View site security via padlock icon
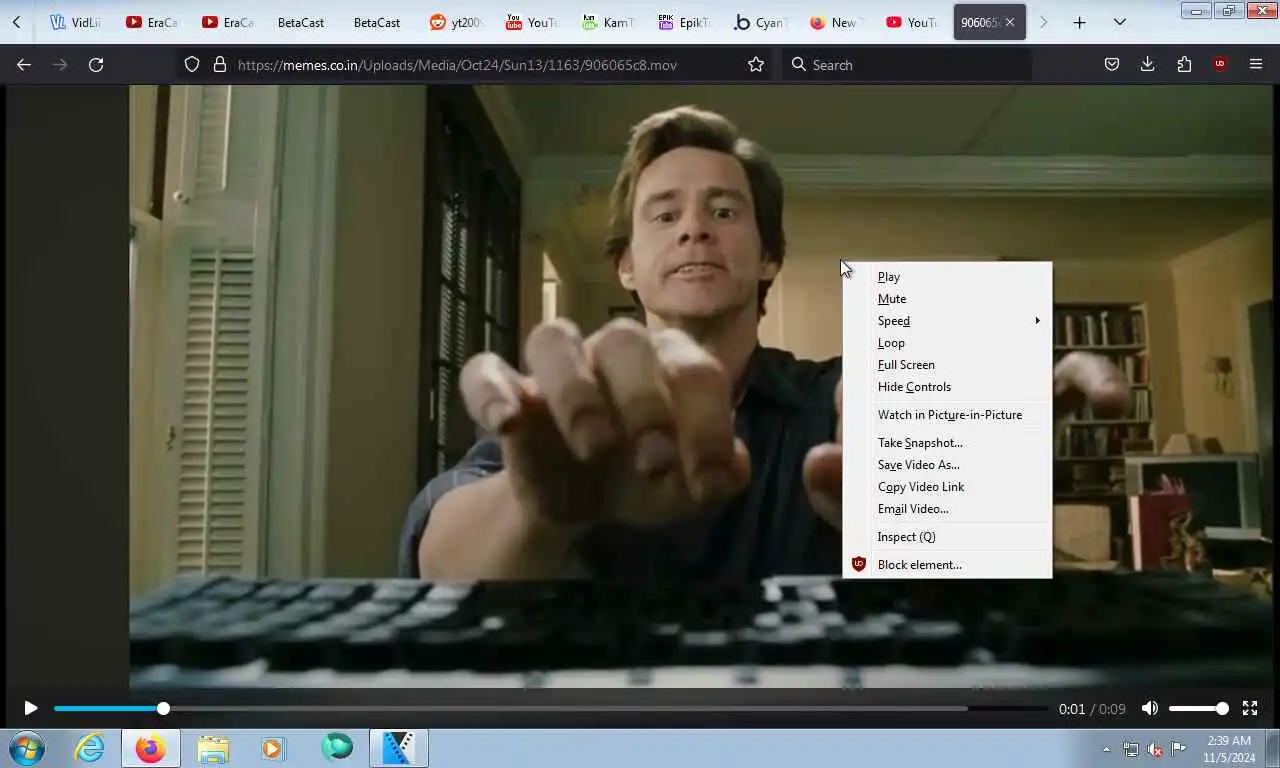Viewport: 1280px width, 768px height. tap(220, 64)
